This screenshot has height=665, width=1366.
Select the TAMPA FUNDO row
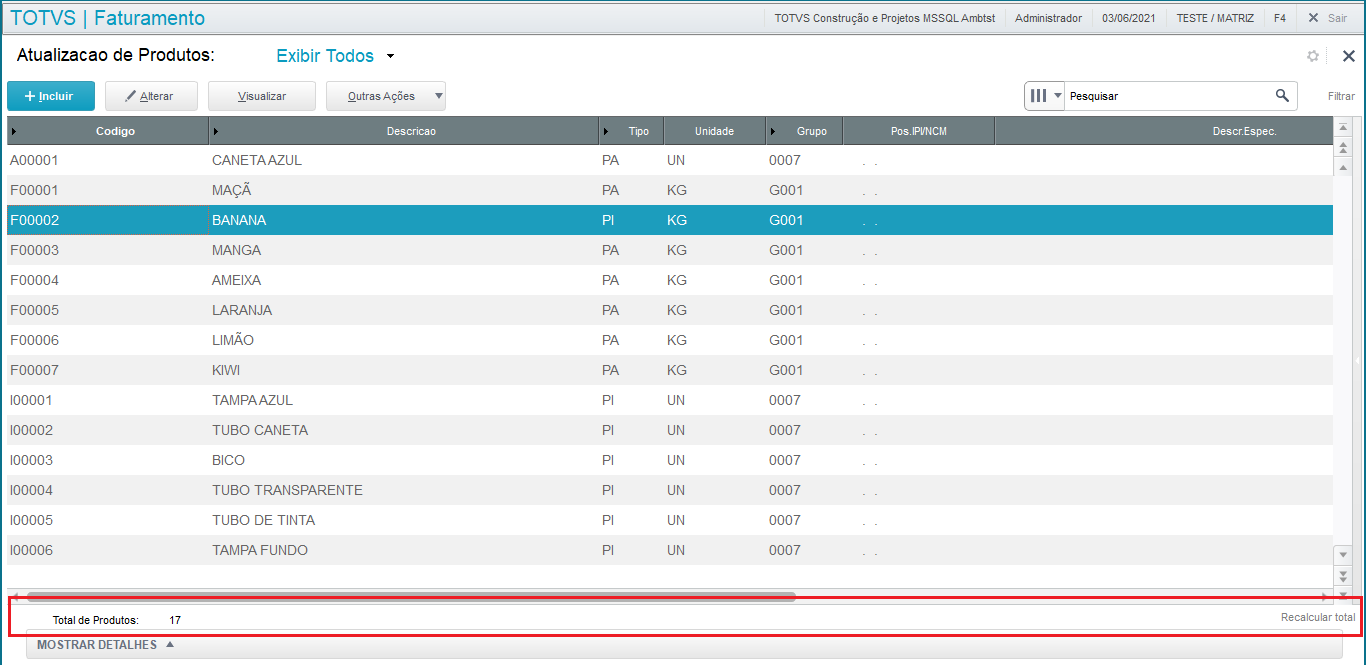tap(670, 550)
